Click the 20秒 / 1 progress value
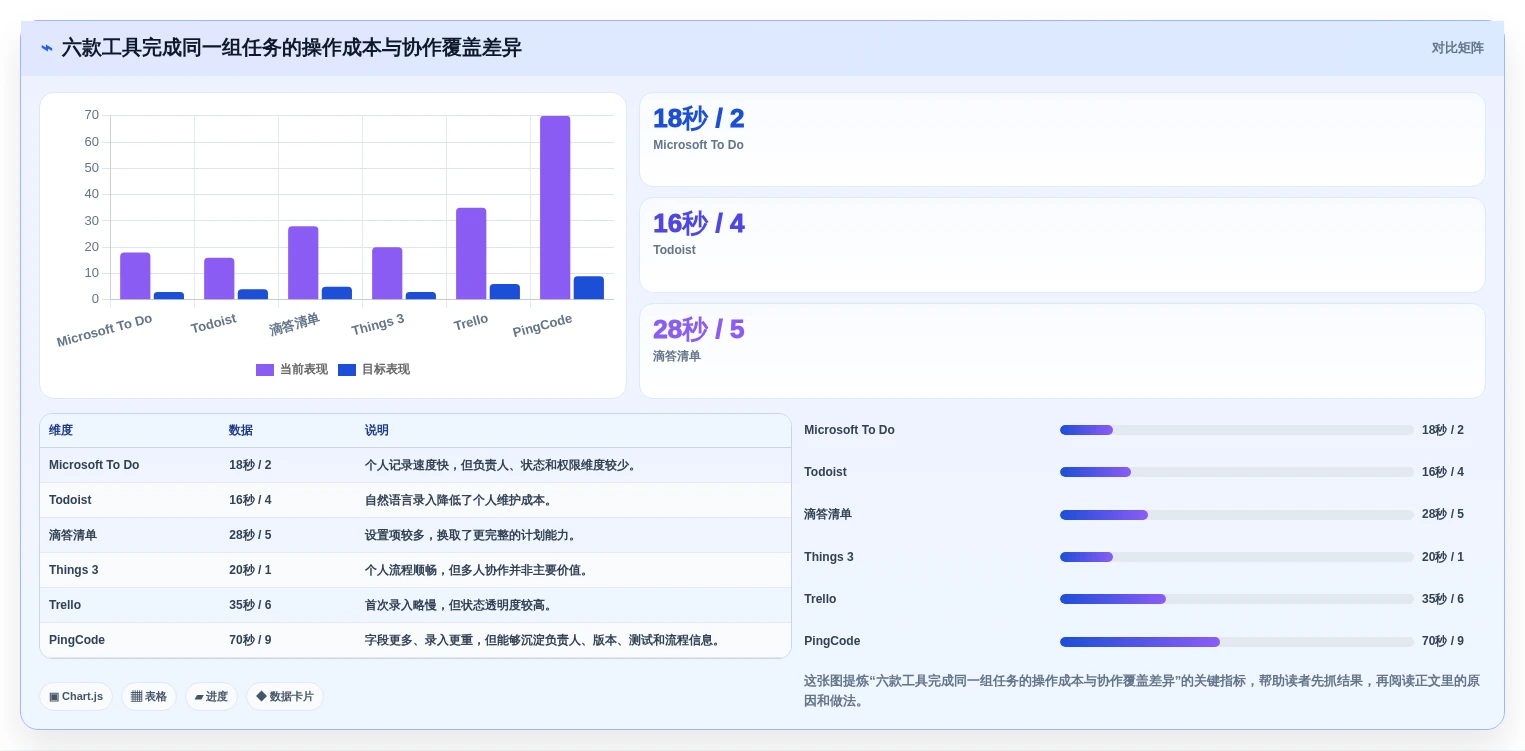1525x751 pixels. pyautogui.click(x=1443, y=557)
